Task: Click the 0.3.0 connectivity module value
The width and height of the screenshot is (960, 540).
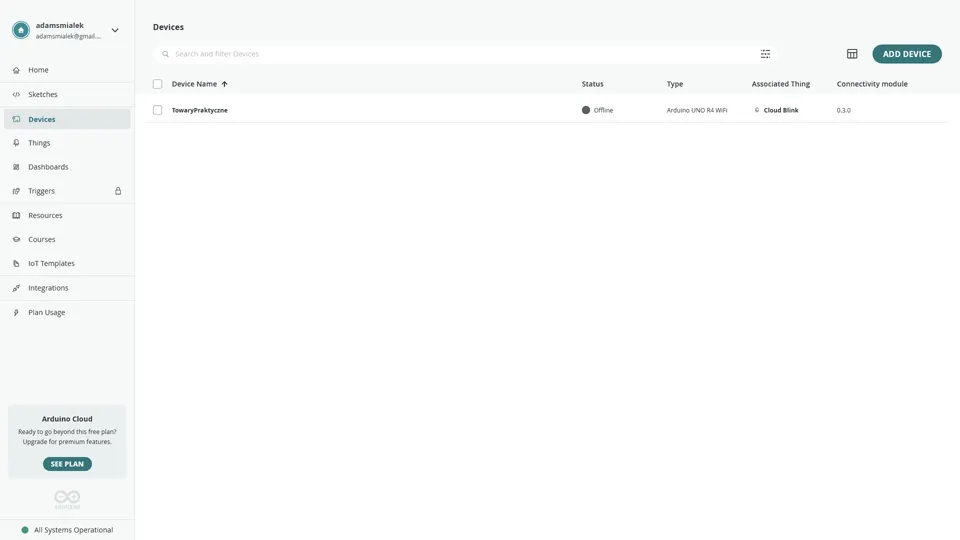Action: point(844,110)
